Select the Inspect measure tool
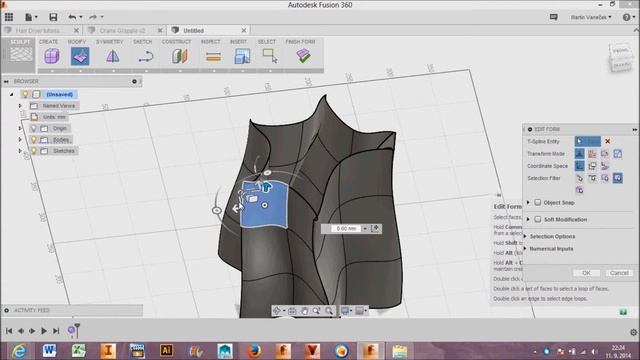640x360 pixels. coord(213,56)
